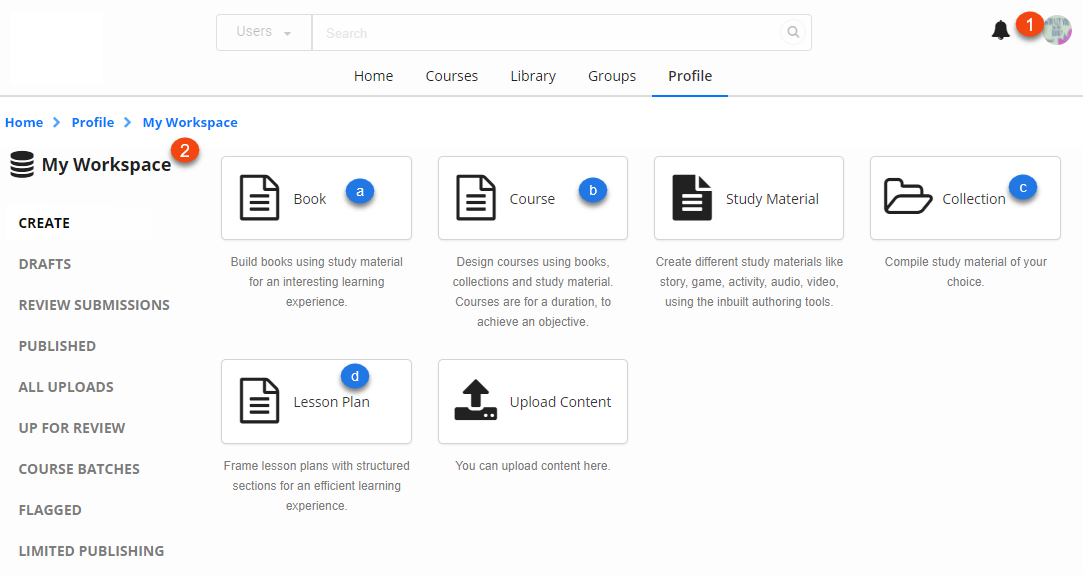
Task: Click the Book document icon
Action: click(260, 198)
